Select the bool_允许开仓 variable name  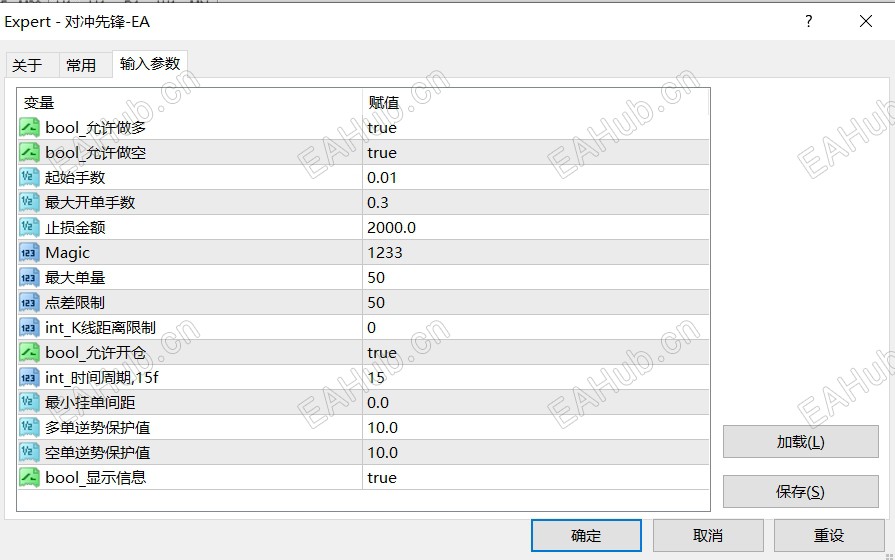95,353
